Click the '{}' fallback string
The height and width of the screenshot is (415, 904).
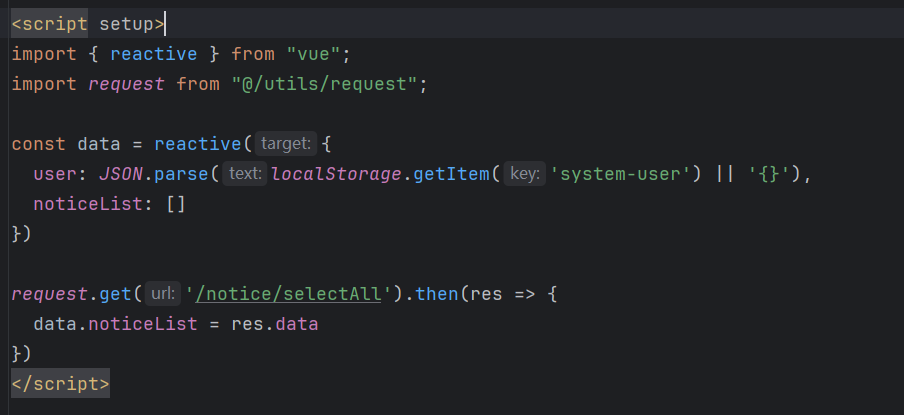tap(769, 174)
